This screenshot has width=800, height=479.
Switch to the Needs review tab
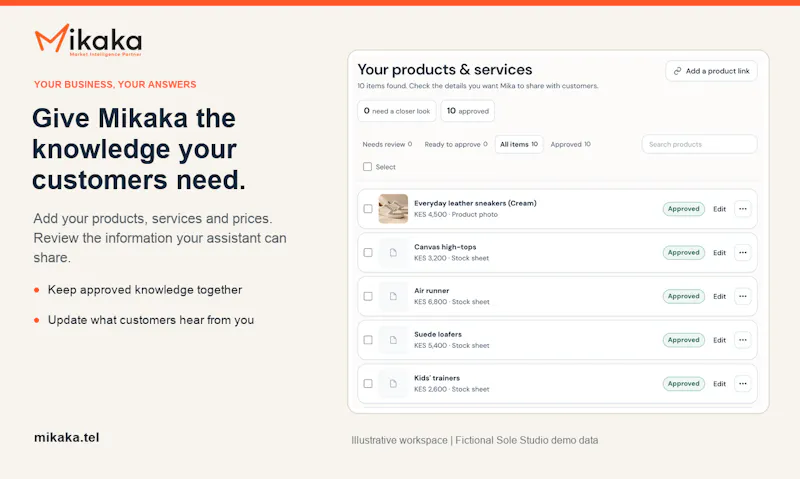[x=387, y=144]
